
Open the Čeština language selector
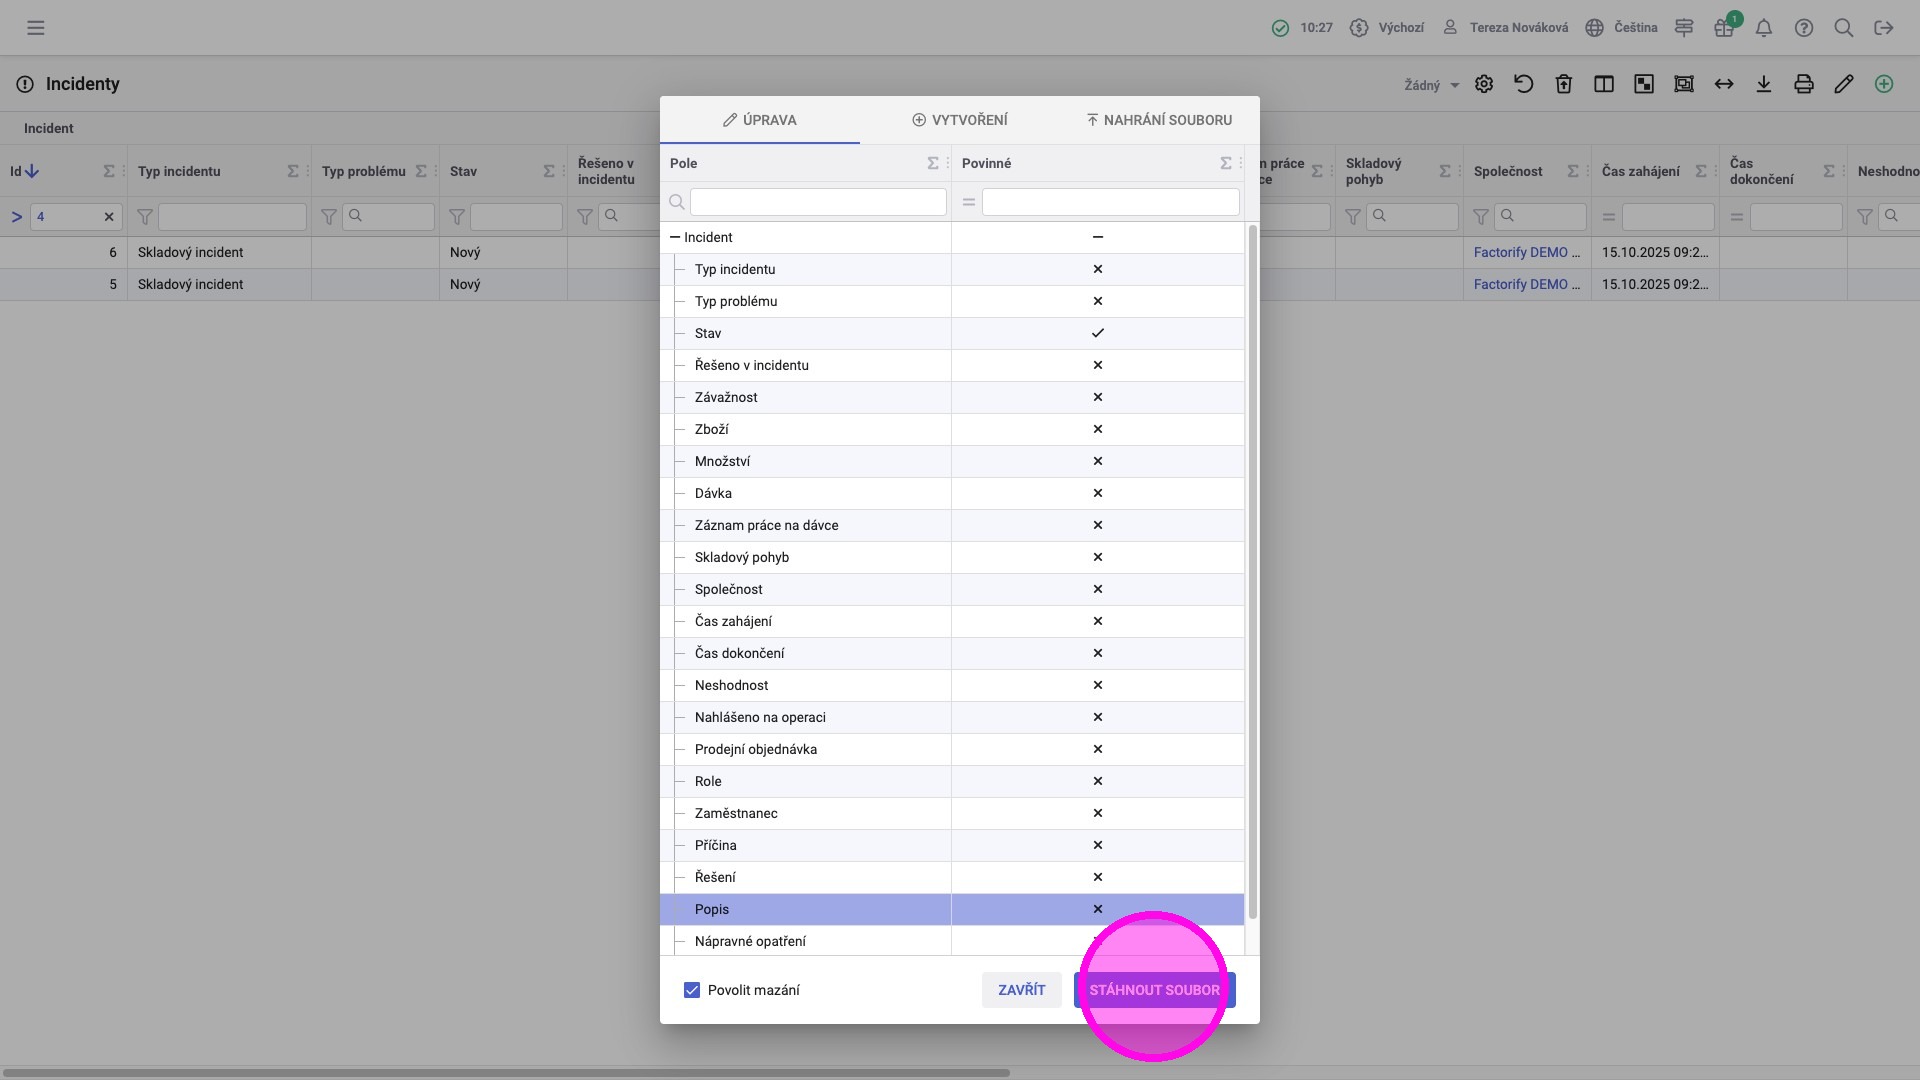click(1622, 28)
